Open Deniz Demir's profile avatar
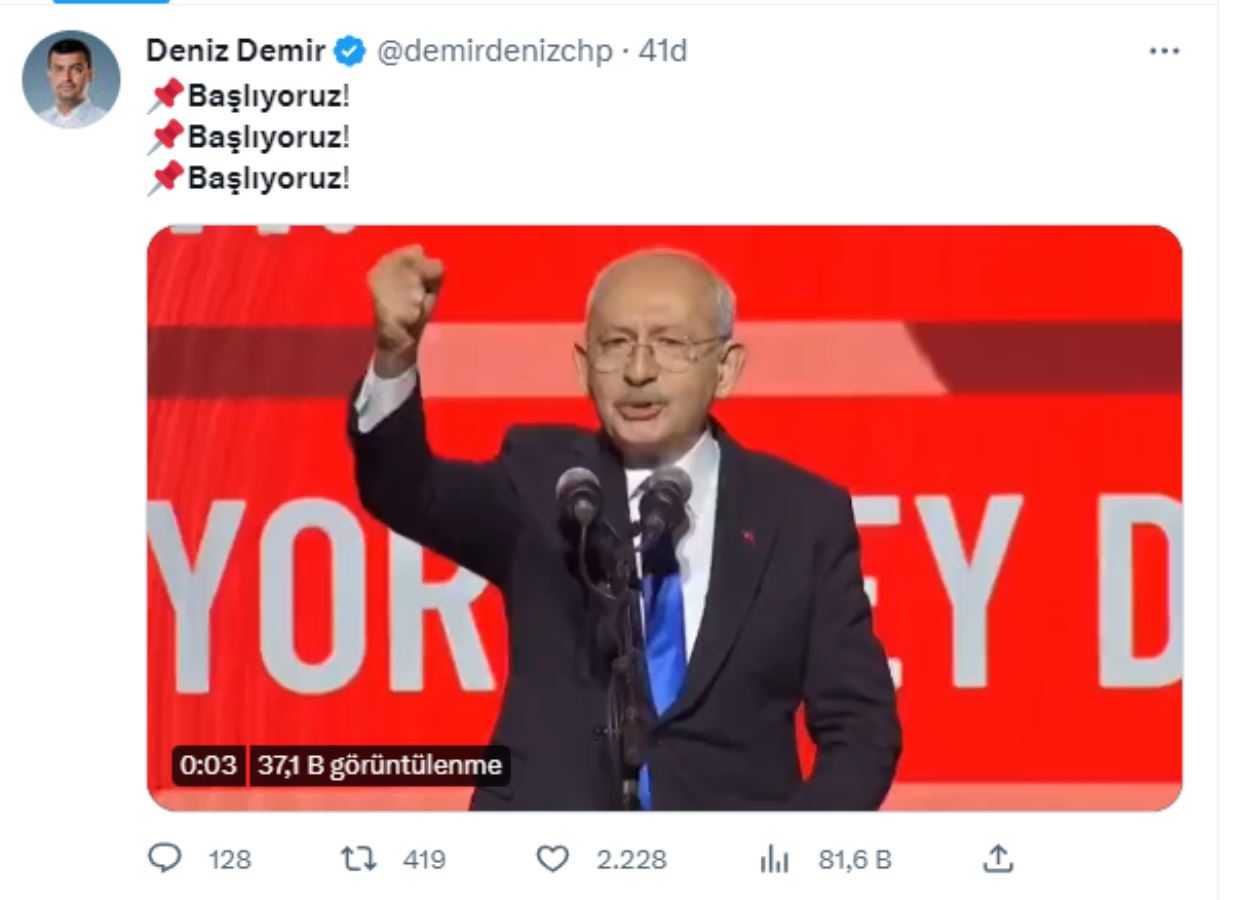The width and height of the screenshot is (1234, 900). tap(71, 79)
